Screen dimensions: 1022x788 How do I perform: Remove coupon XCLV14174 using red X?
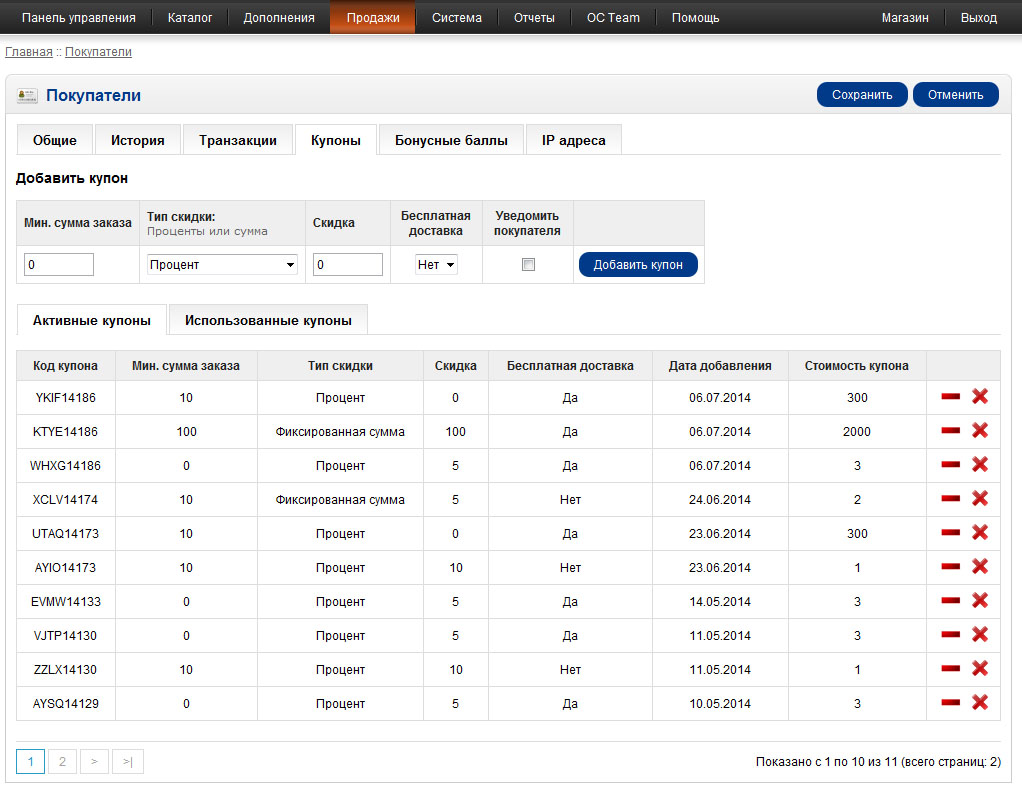click(980, 499)
